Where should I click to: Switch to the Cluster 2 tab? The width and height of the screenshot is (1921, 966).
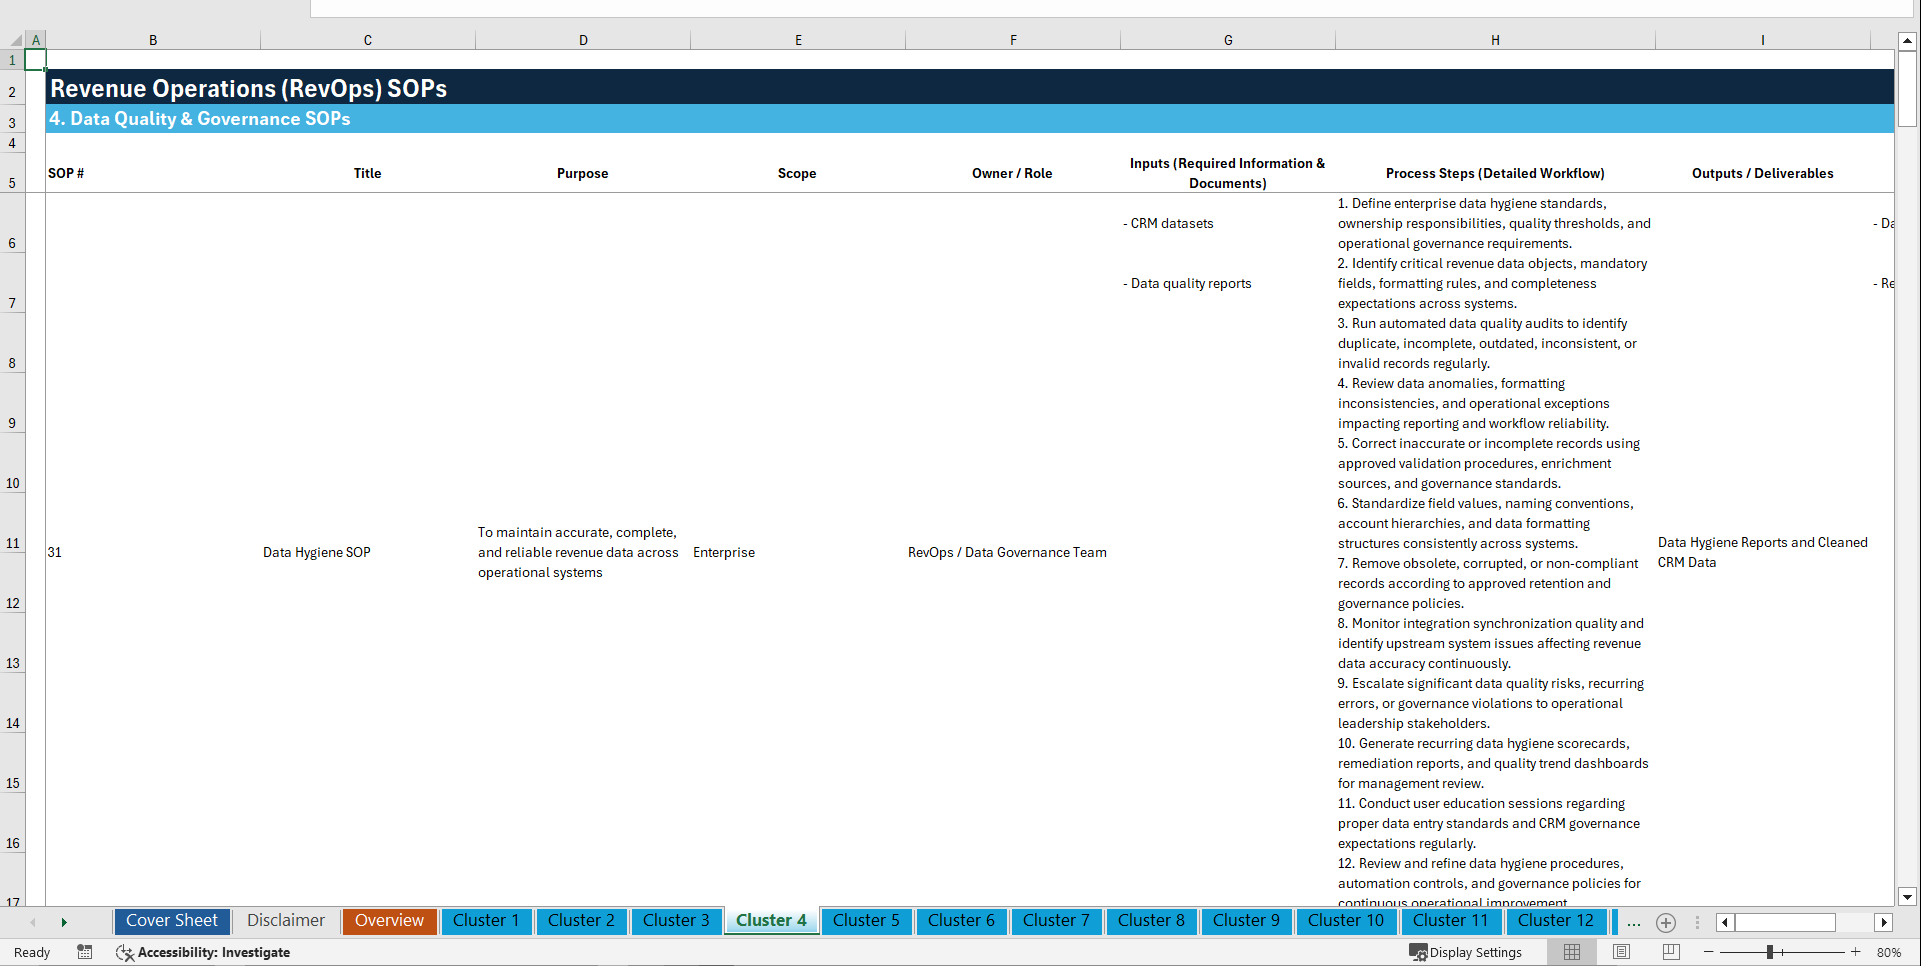click(581, 921)
